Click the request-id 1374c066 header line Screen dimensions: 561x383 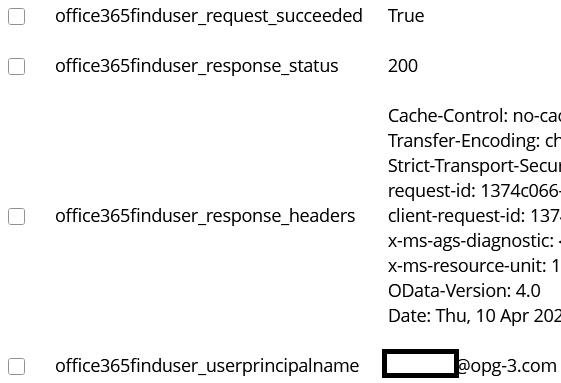[x=474, y=191]
